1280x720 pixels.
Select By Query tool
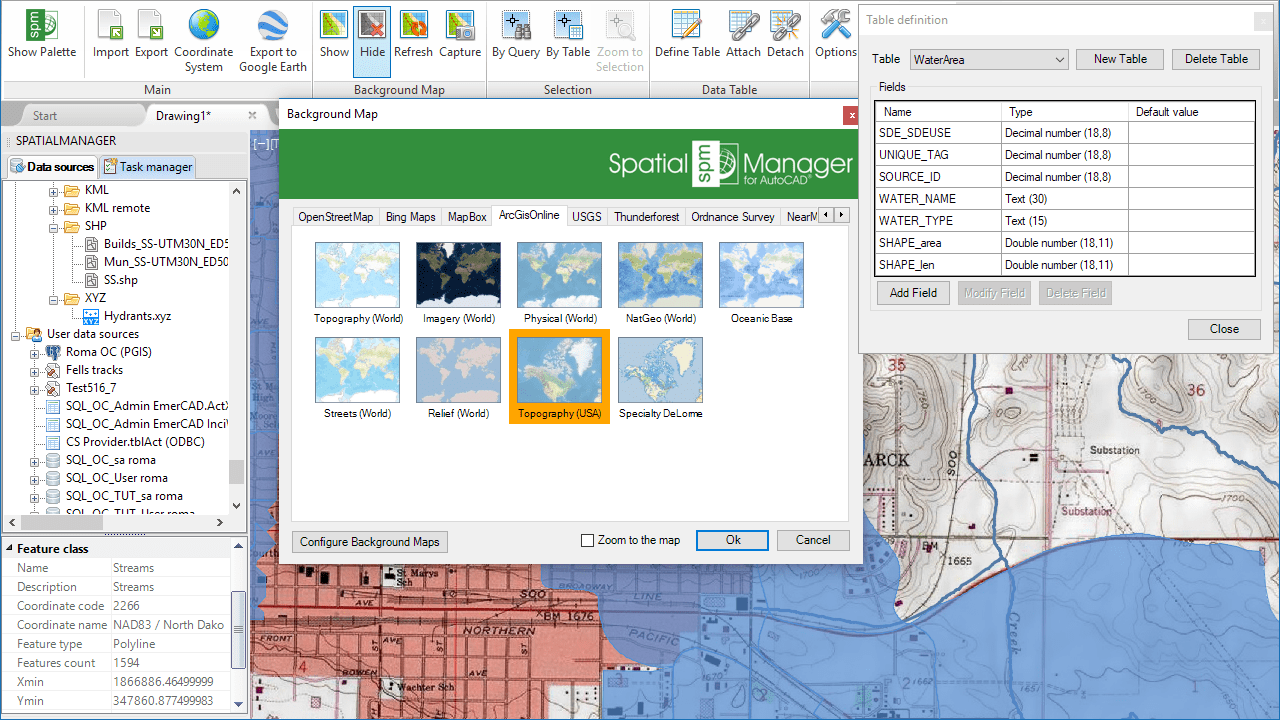click(516, 35)
